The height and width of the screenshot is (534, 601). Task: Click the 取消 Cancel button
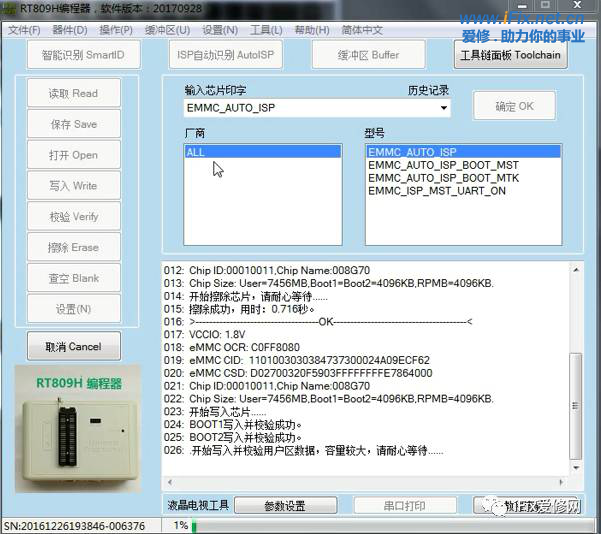(74, 347)
